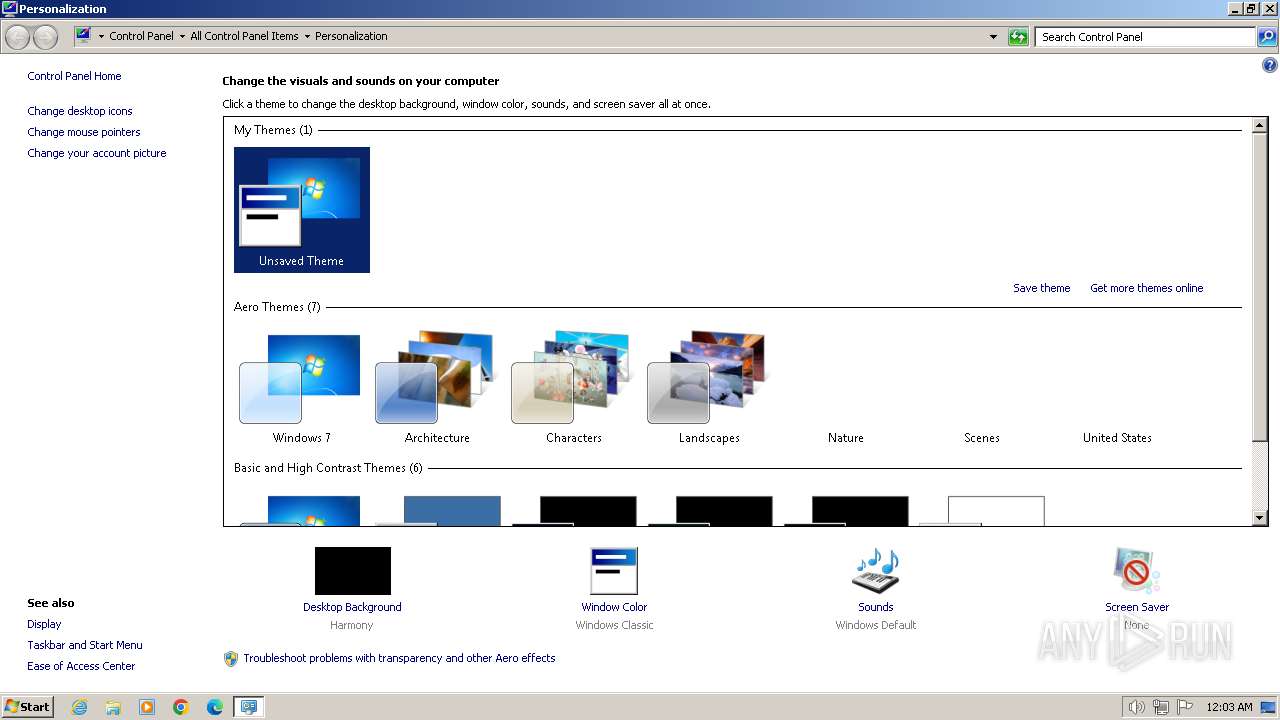Launch Windows Media Player from taskbar
The height and width of the screenshot is (720, 1280).
(147, 707)
